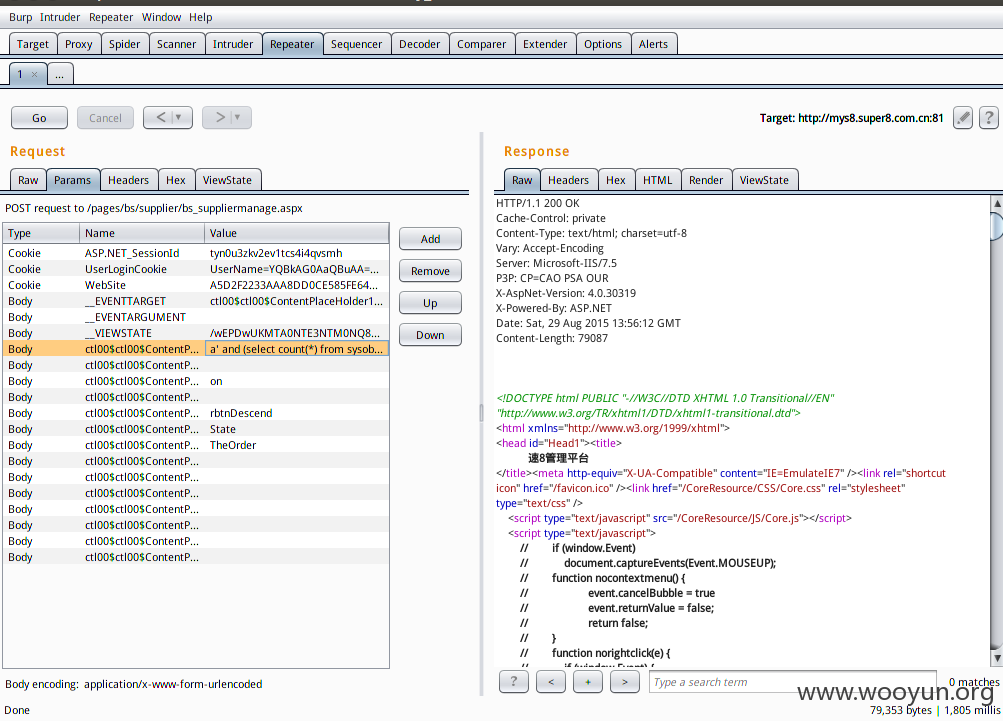Open the Help menu
The height and width of the screenshot is (721, 1003).
point(200,17)
